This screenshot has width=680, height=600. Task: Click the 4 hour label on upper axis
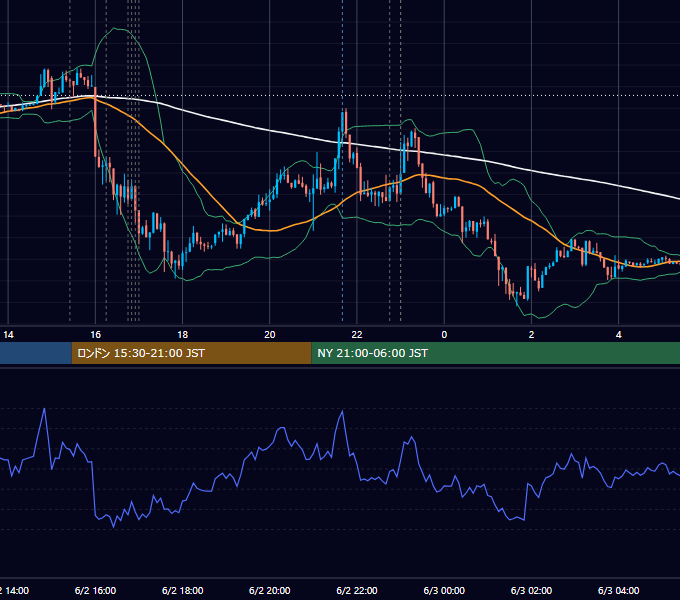[x=618, y=335]
